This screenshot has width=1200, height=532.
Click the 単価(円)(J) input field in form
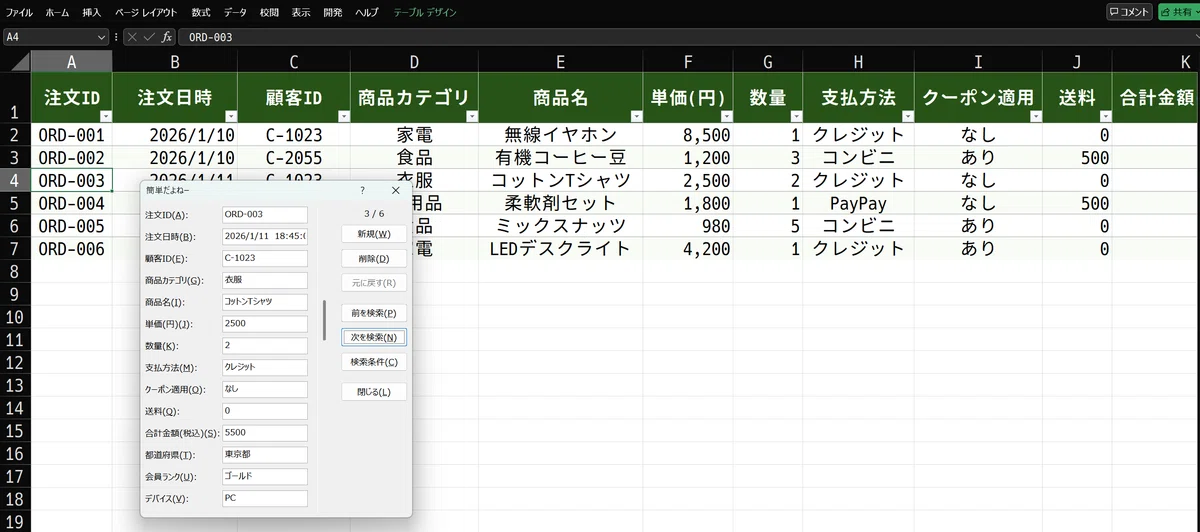click(264, 323)
